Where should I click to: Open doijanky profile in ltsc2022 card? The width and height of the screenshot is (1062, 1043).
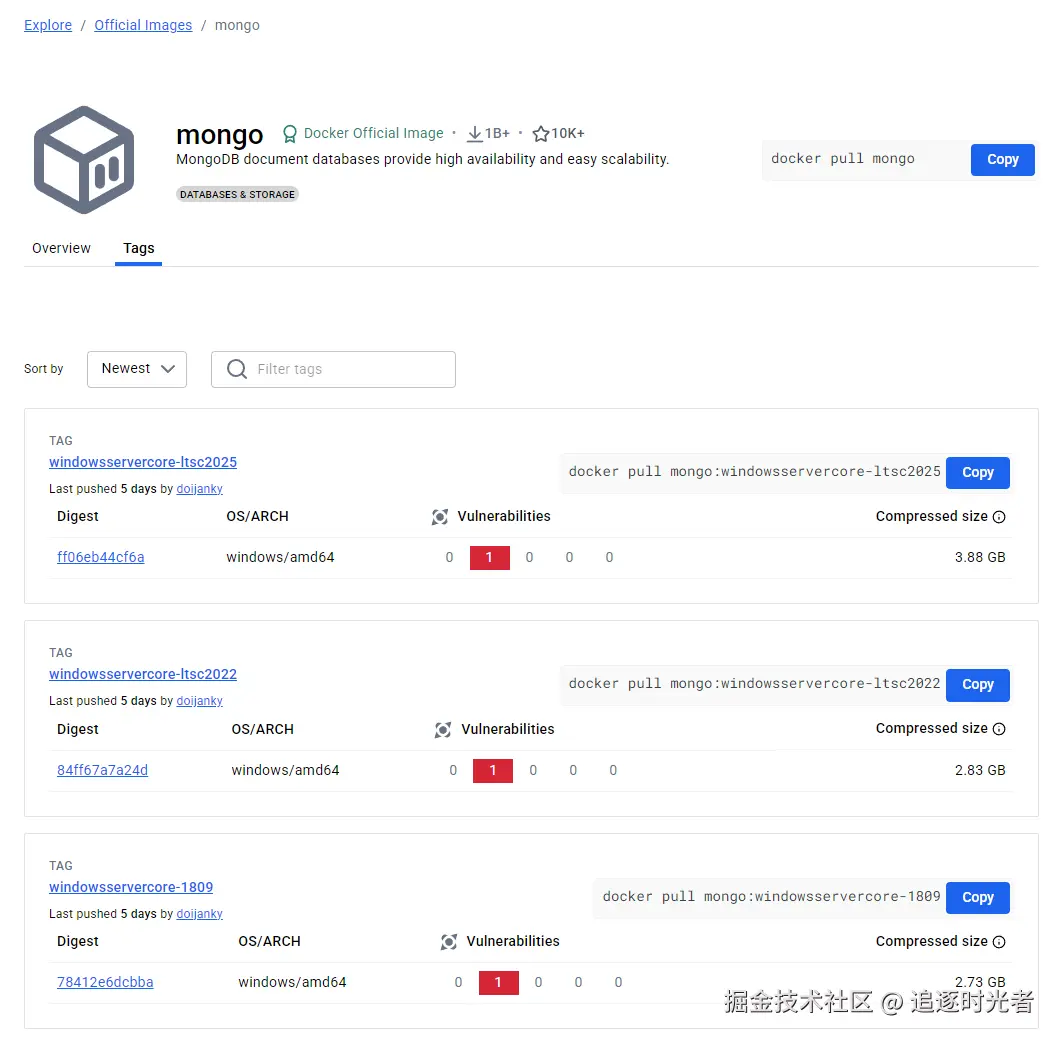(x=199, y=700)
